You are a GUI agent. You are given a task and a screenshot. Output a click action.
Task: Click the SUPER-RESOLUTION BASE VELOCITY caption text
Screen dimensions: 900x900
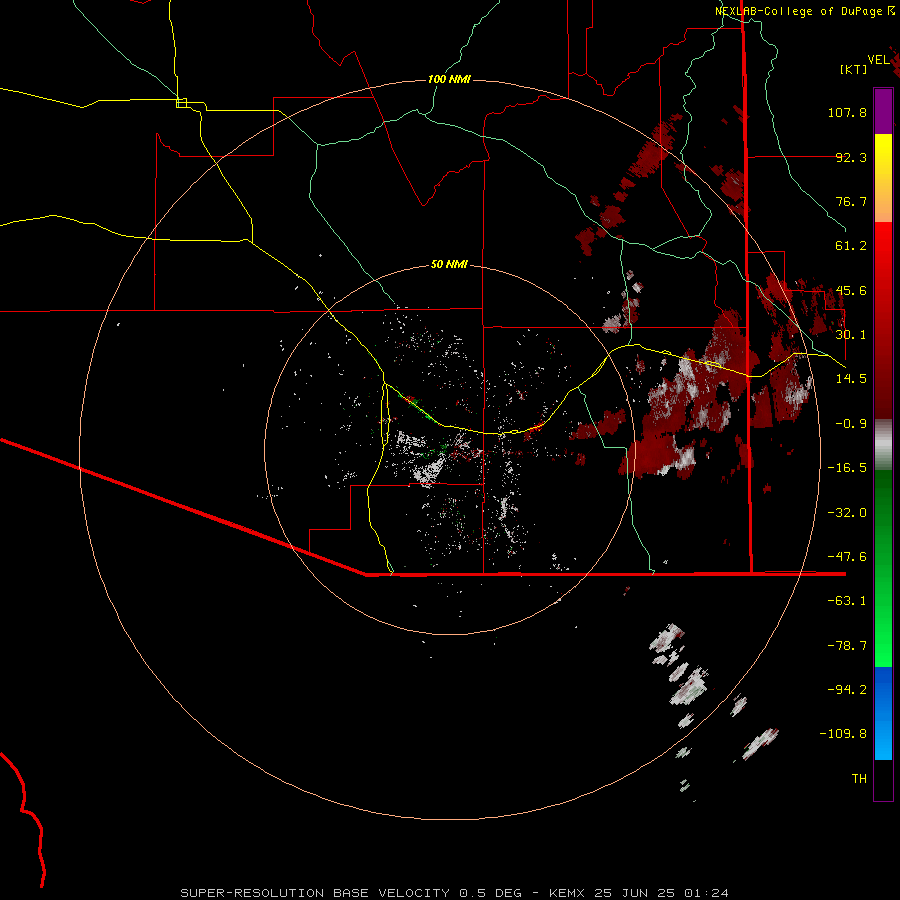[315, 893]
